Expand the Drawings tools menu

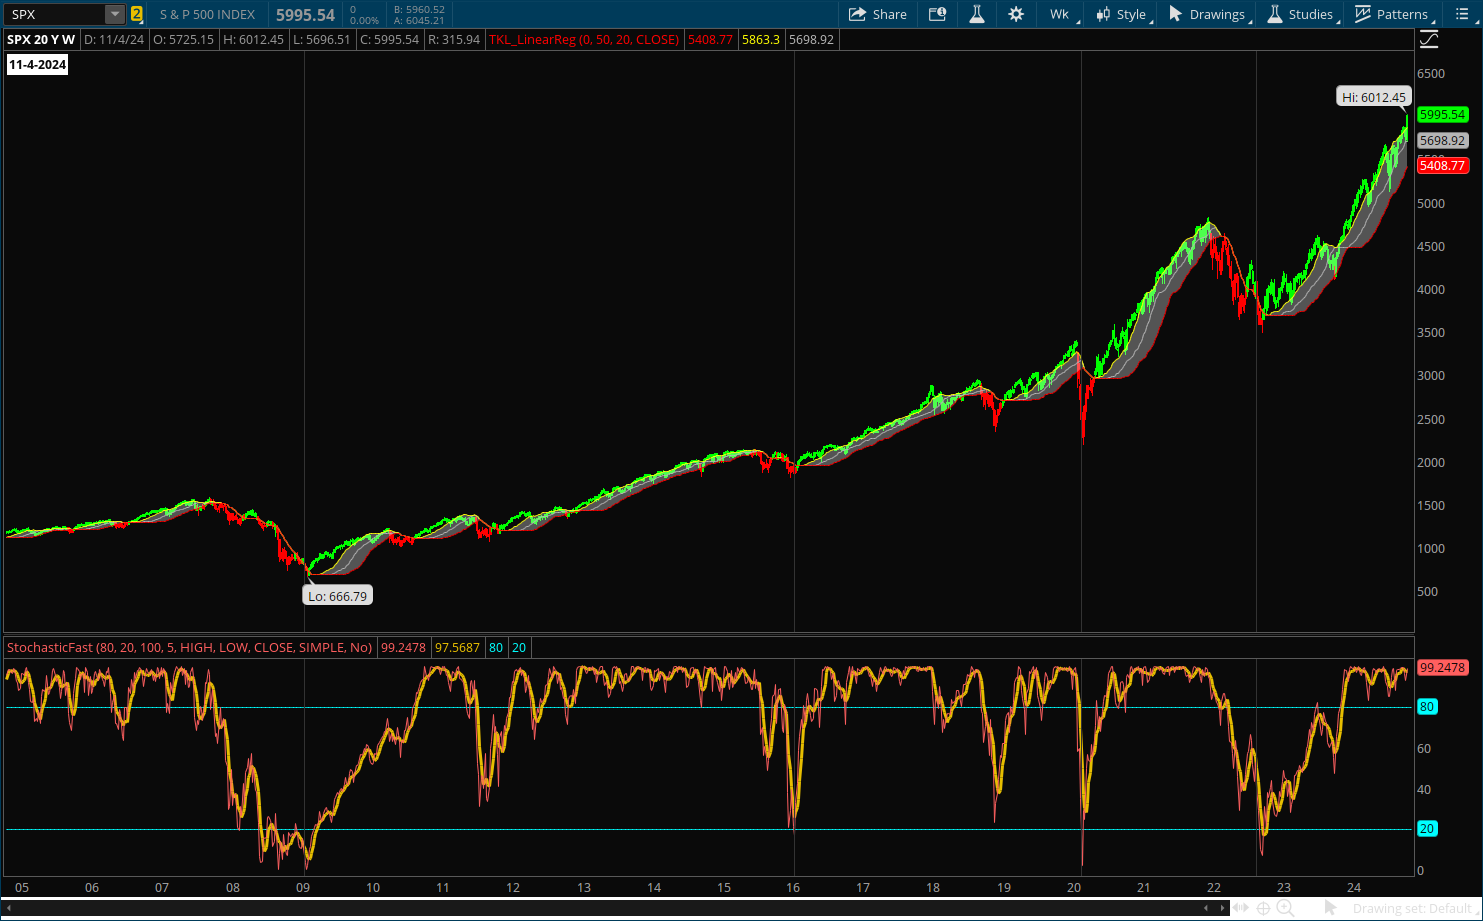(1208, 14)
